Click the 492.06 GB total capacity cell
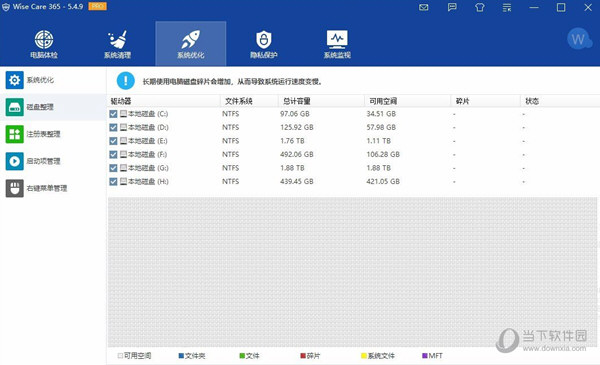The height and width of the screenshot is (365, 600). (x=297, y=155)
